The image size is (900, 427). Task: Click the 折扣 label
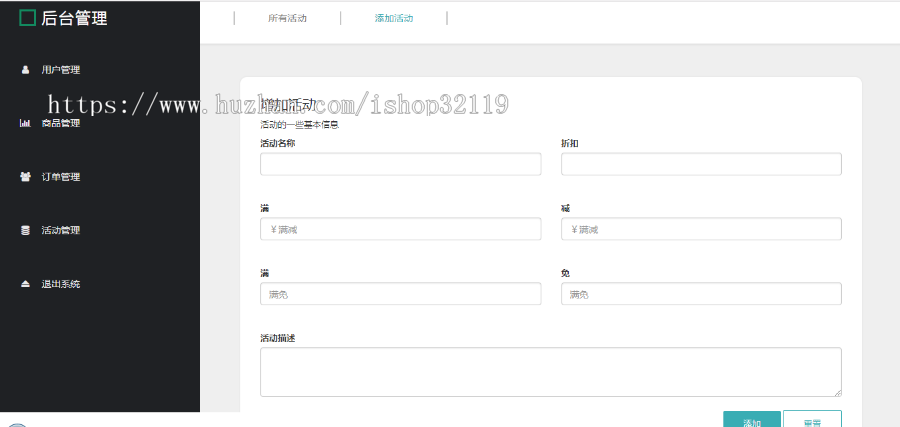coord(569,143)
